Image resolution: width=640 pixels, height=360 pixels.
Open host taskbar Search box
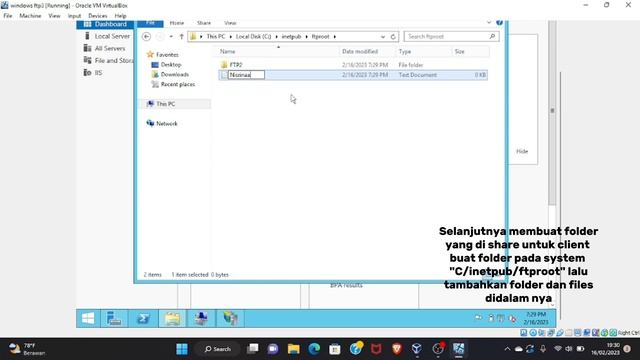[218, 349]
